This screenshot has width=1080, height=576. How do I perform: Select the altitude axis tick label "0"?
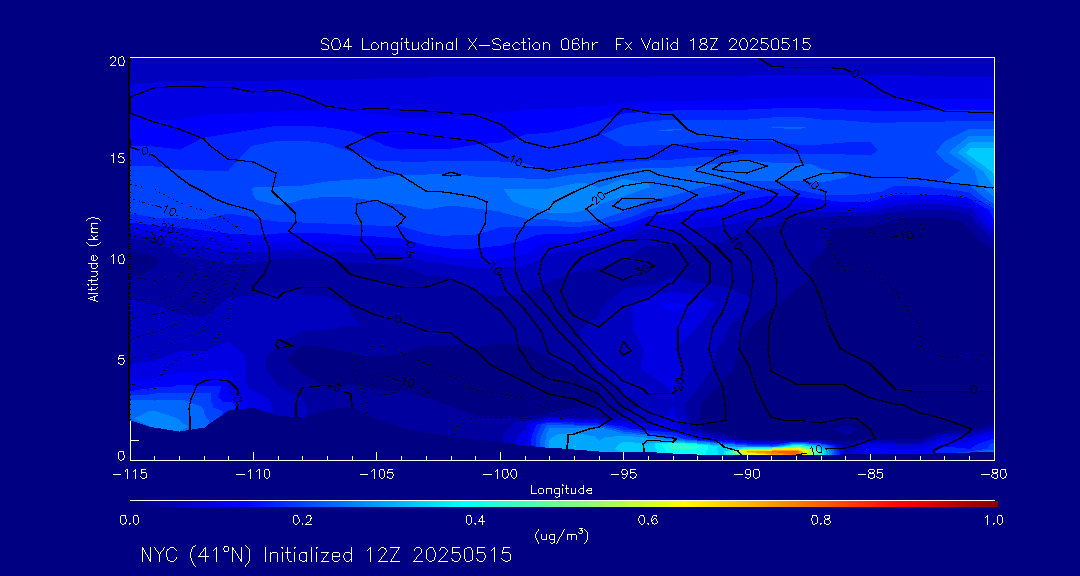tap(121, 455)
